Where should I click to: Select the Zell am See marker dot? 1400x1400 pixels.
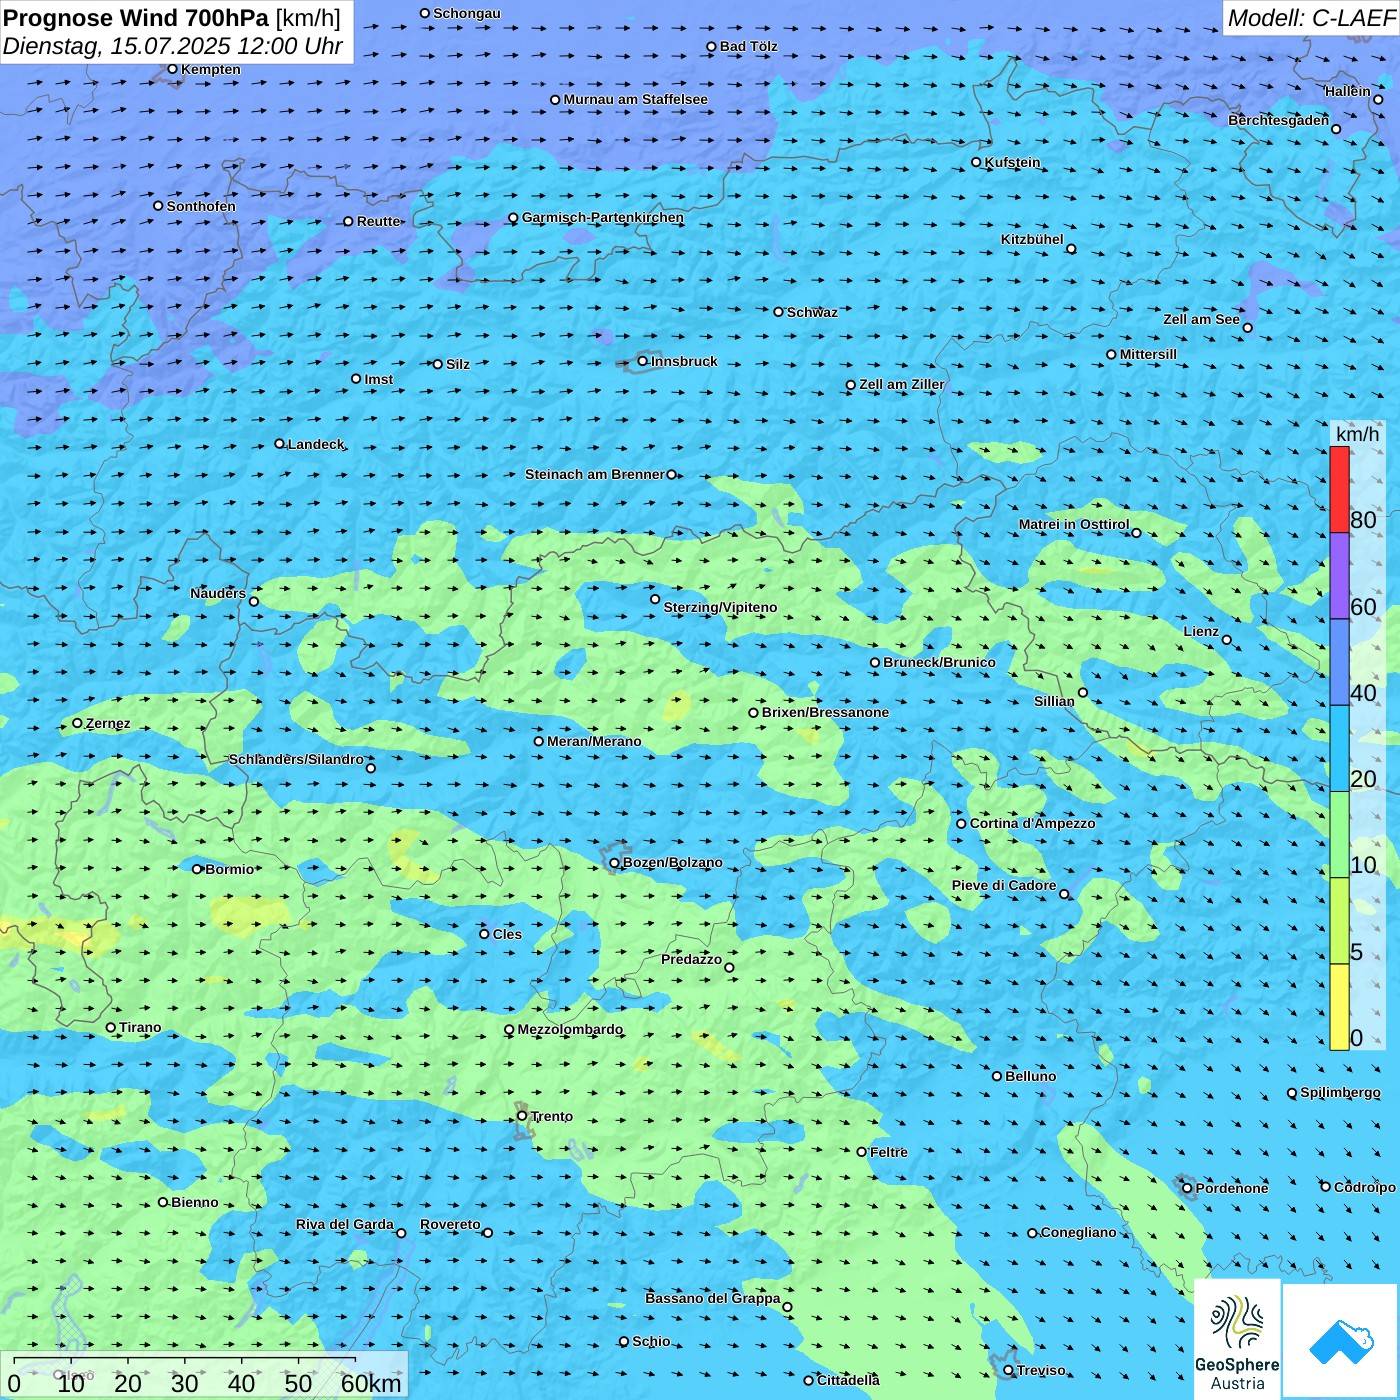tap(1247, 327)
